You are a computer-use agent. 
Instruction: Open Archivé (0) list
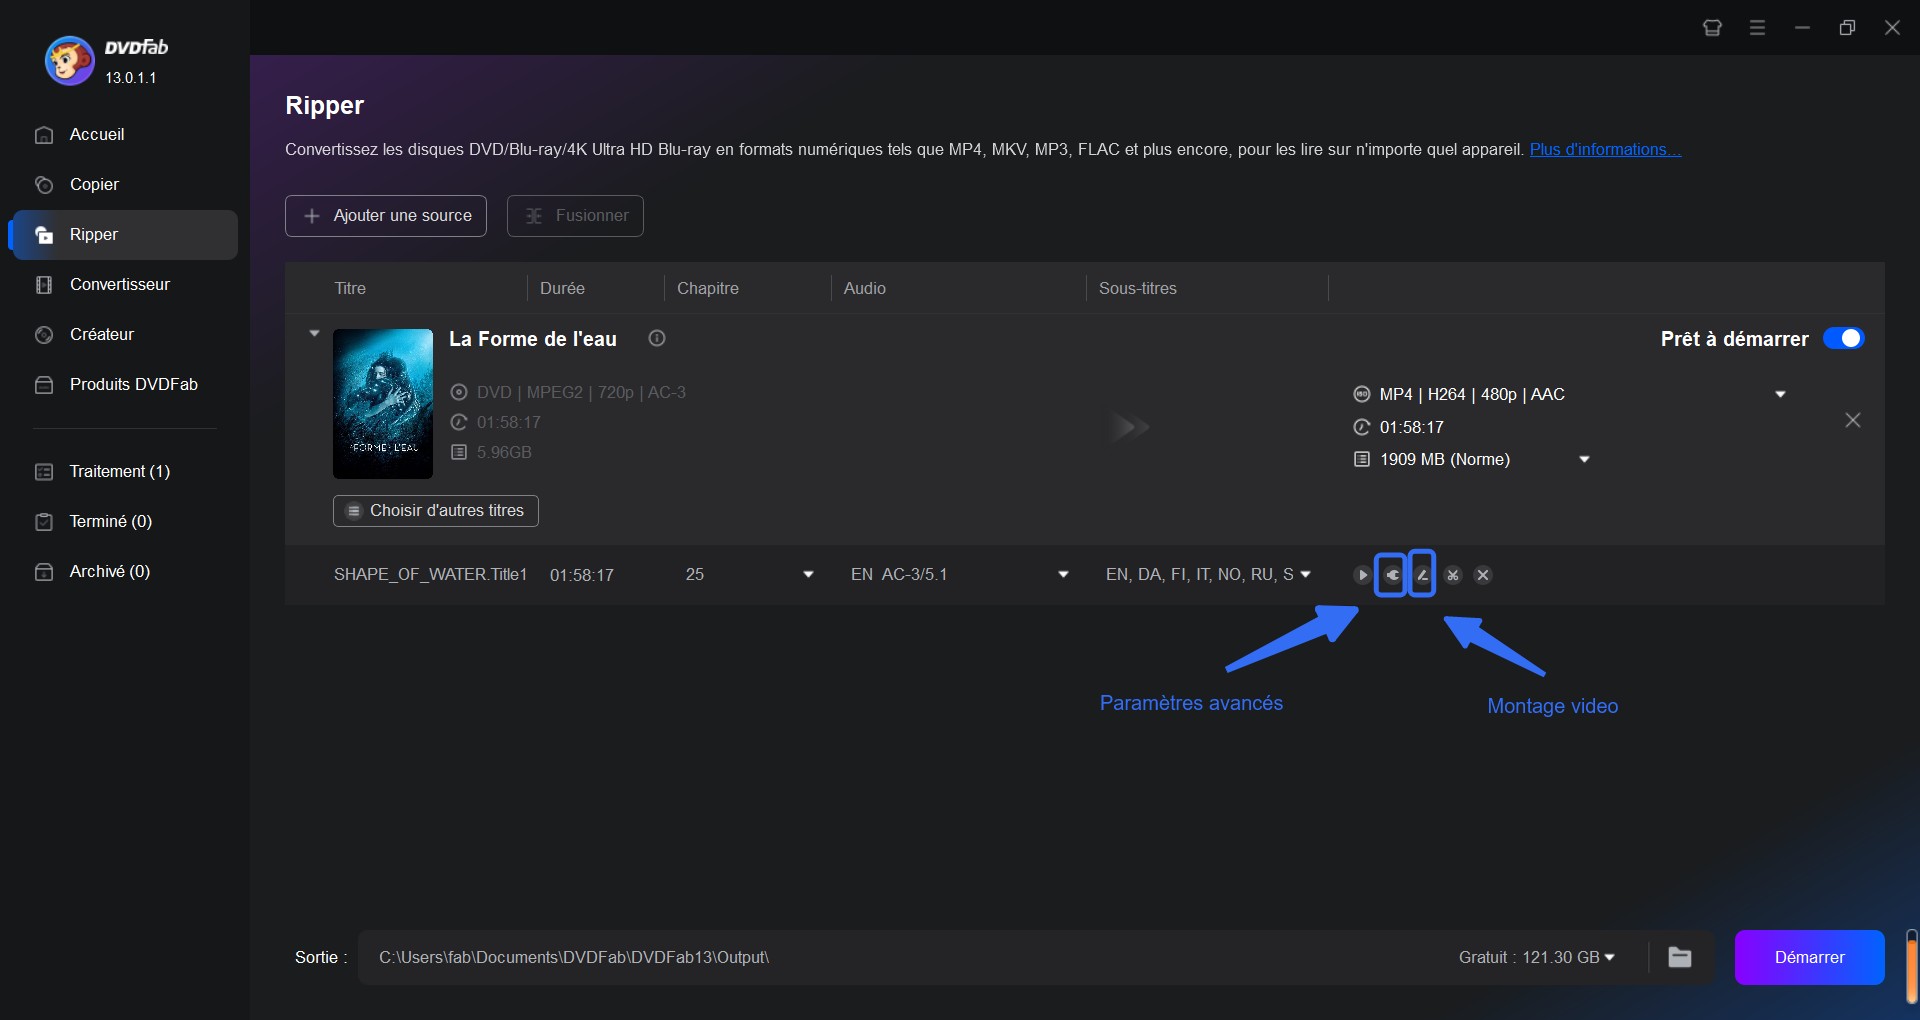(123, 571)
